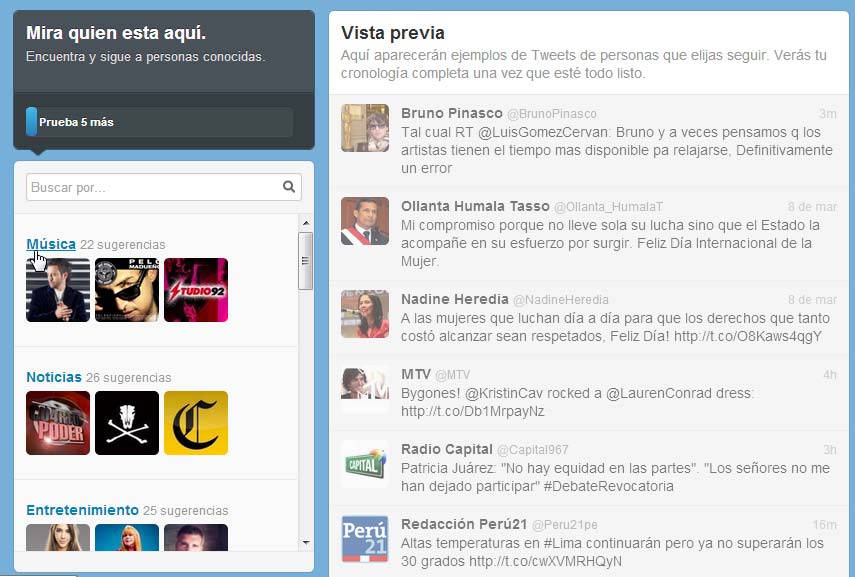Open the Noticias category link
Screen dimensions: 855x577
[x=54, y=377]
